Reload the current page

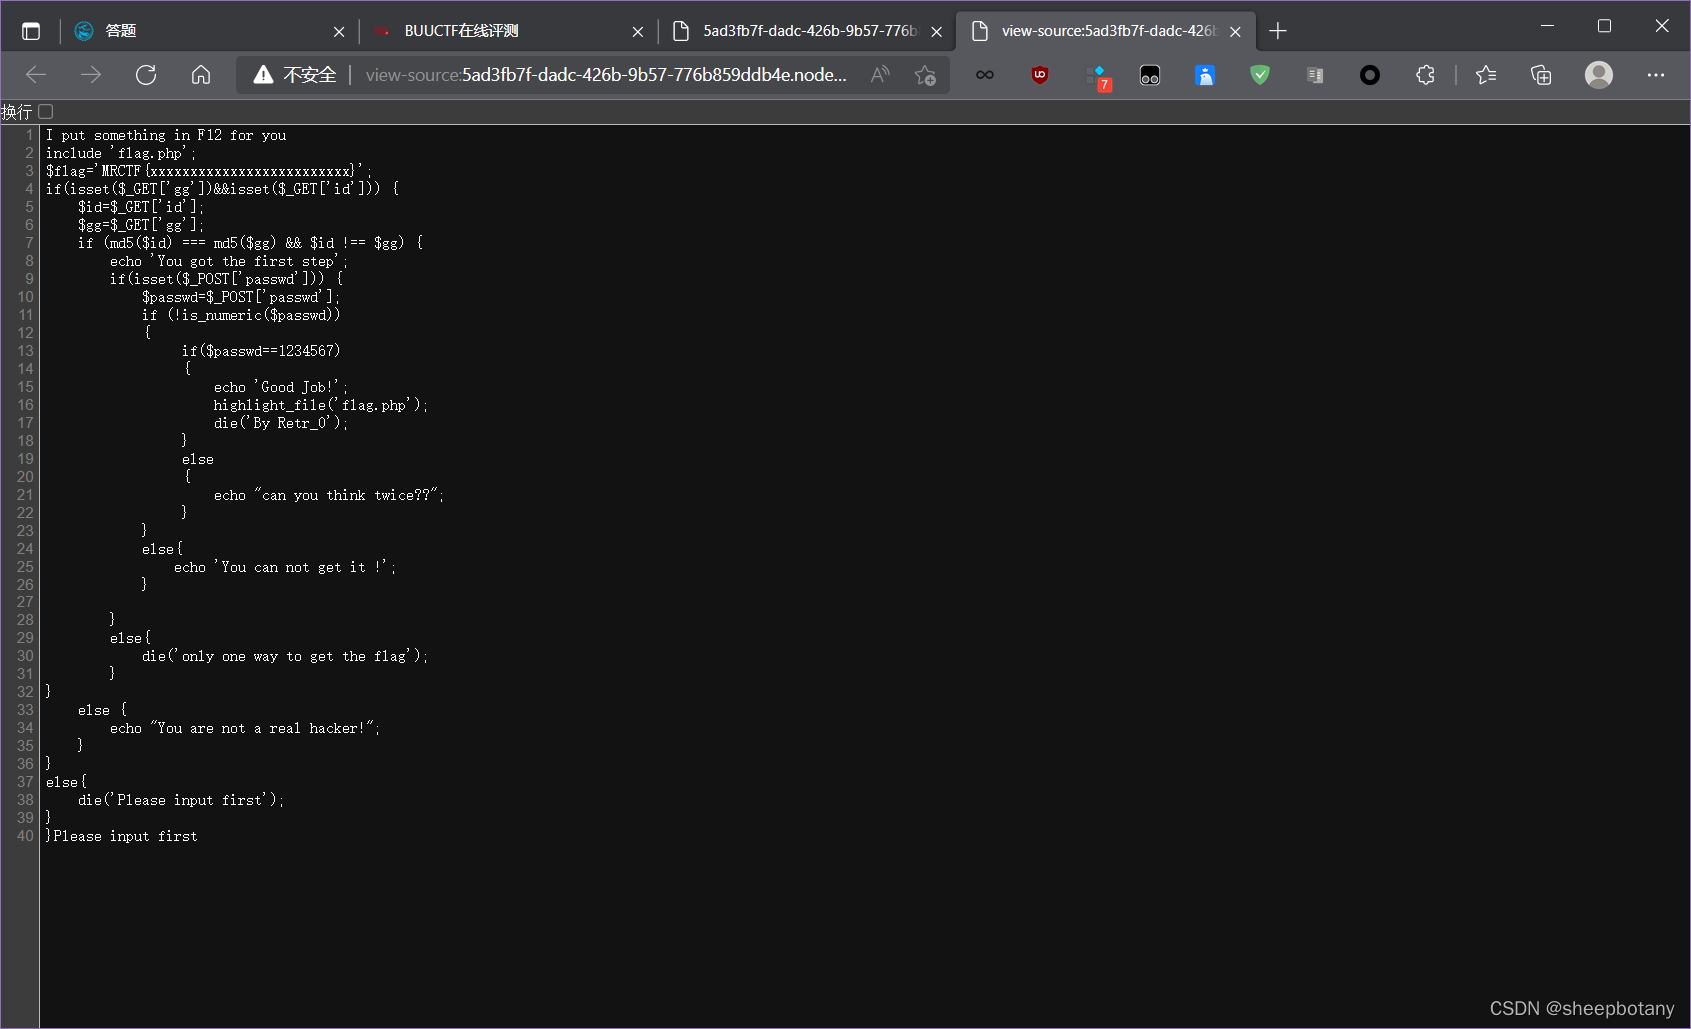click(x=146, y=75)
